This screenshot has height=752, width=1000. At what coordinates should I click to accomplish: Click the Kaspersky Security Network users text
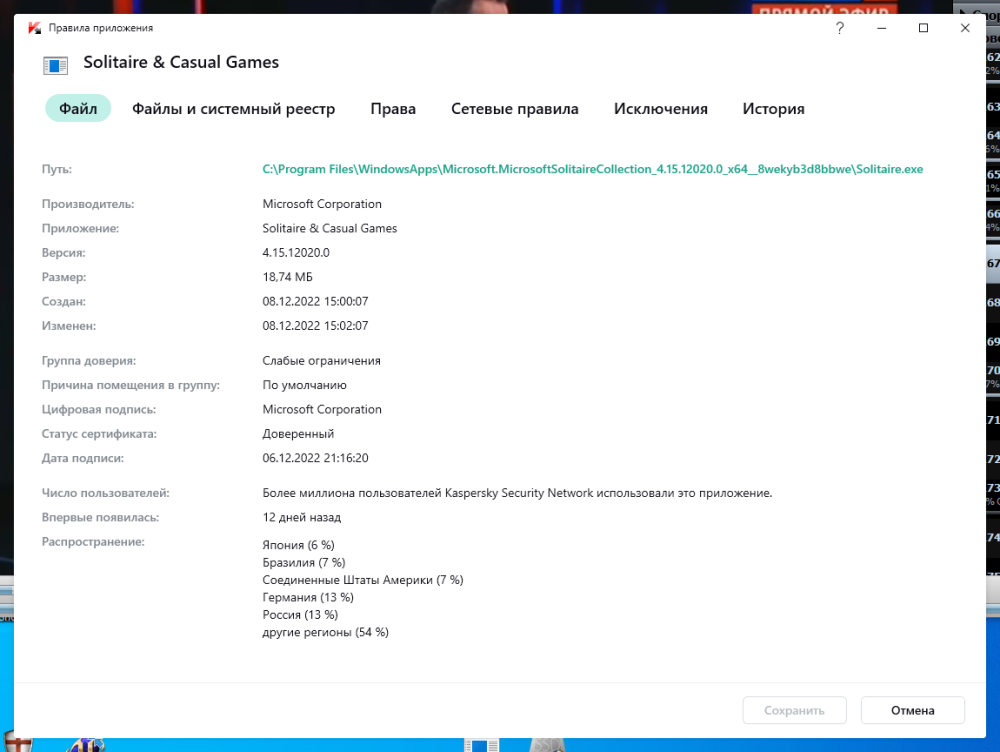[x=517, y=493]
